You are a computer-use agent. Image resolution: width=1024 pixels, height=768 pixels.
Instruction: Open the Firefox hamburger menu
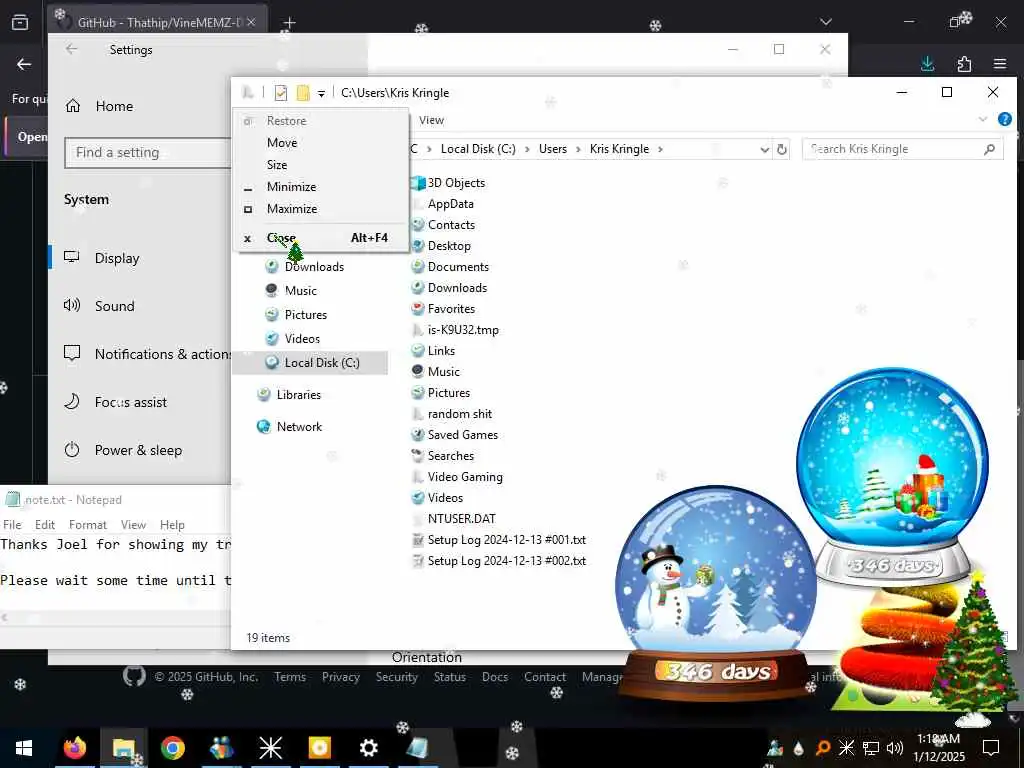coord(1000,64)
